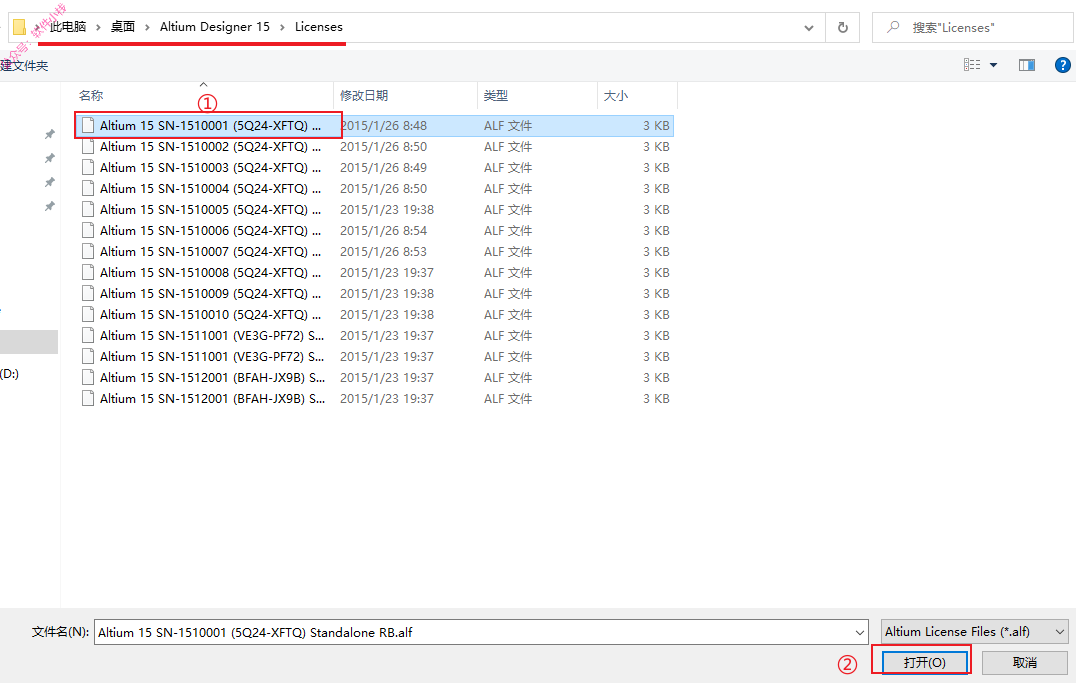The image size is (1076, 683).
Task: Click the folder icon in the address bar
Action: 19,27
